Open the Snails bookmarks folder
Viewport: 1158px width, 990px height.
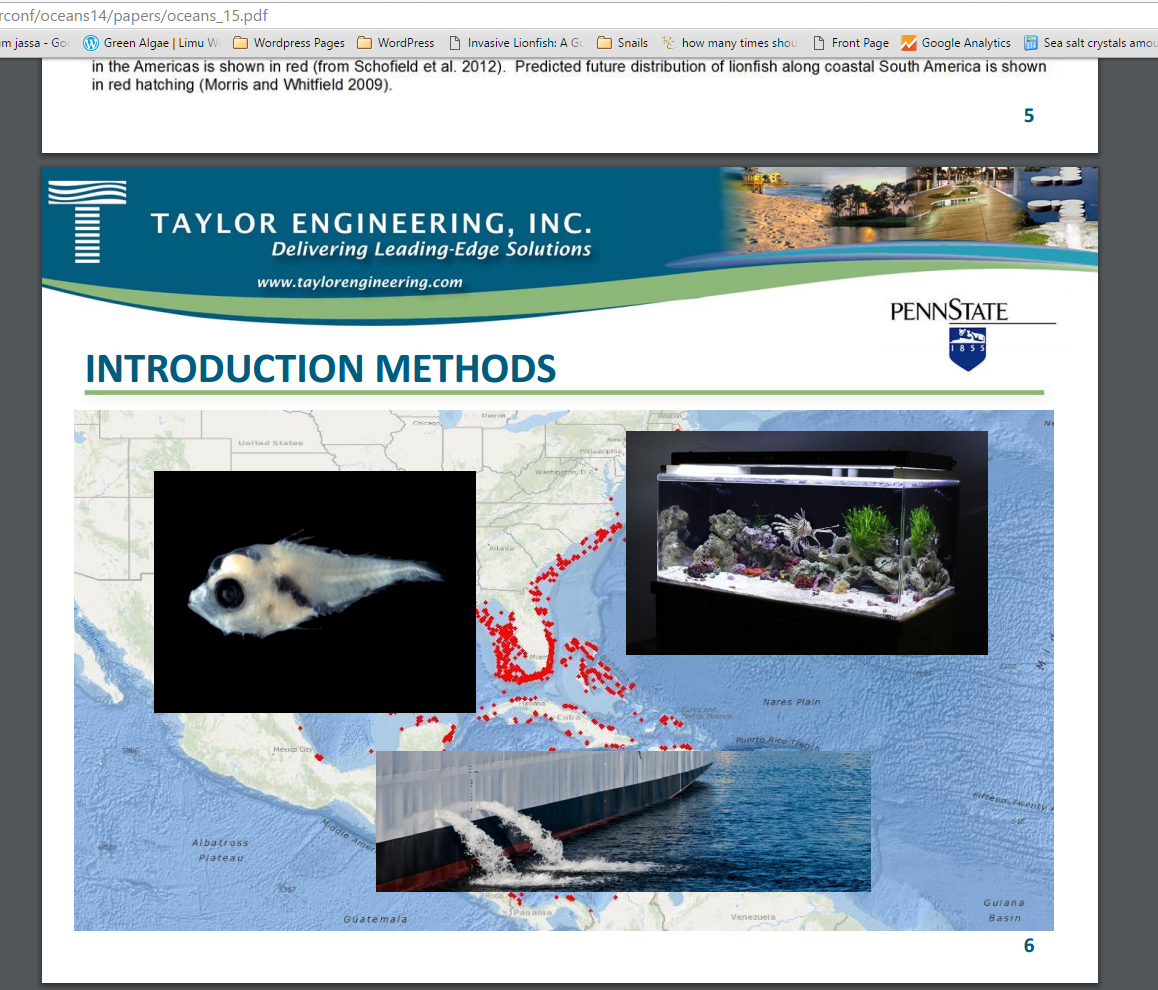click(623, 43)
